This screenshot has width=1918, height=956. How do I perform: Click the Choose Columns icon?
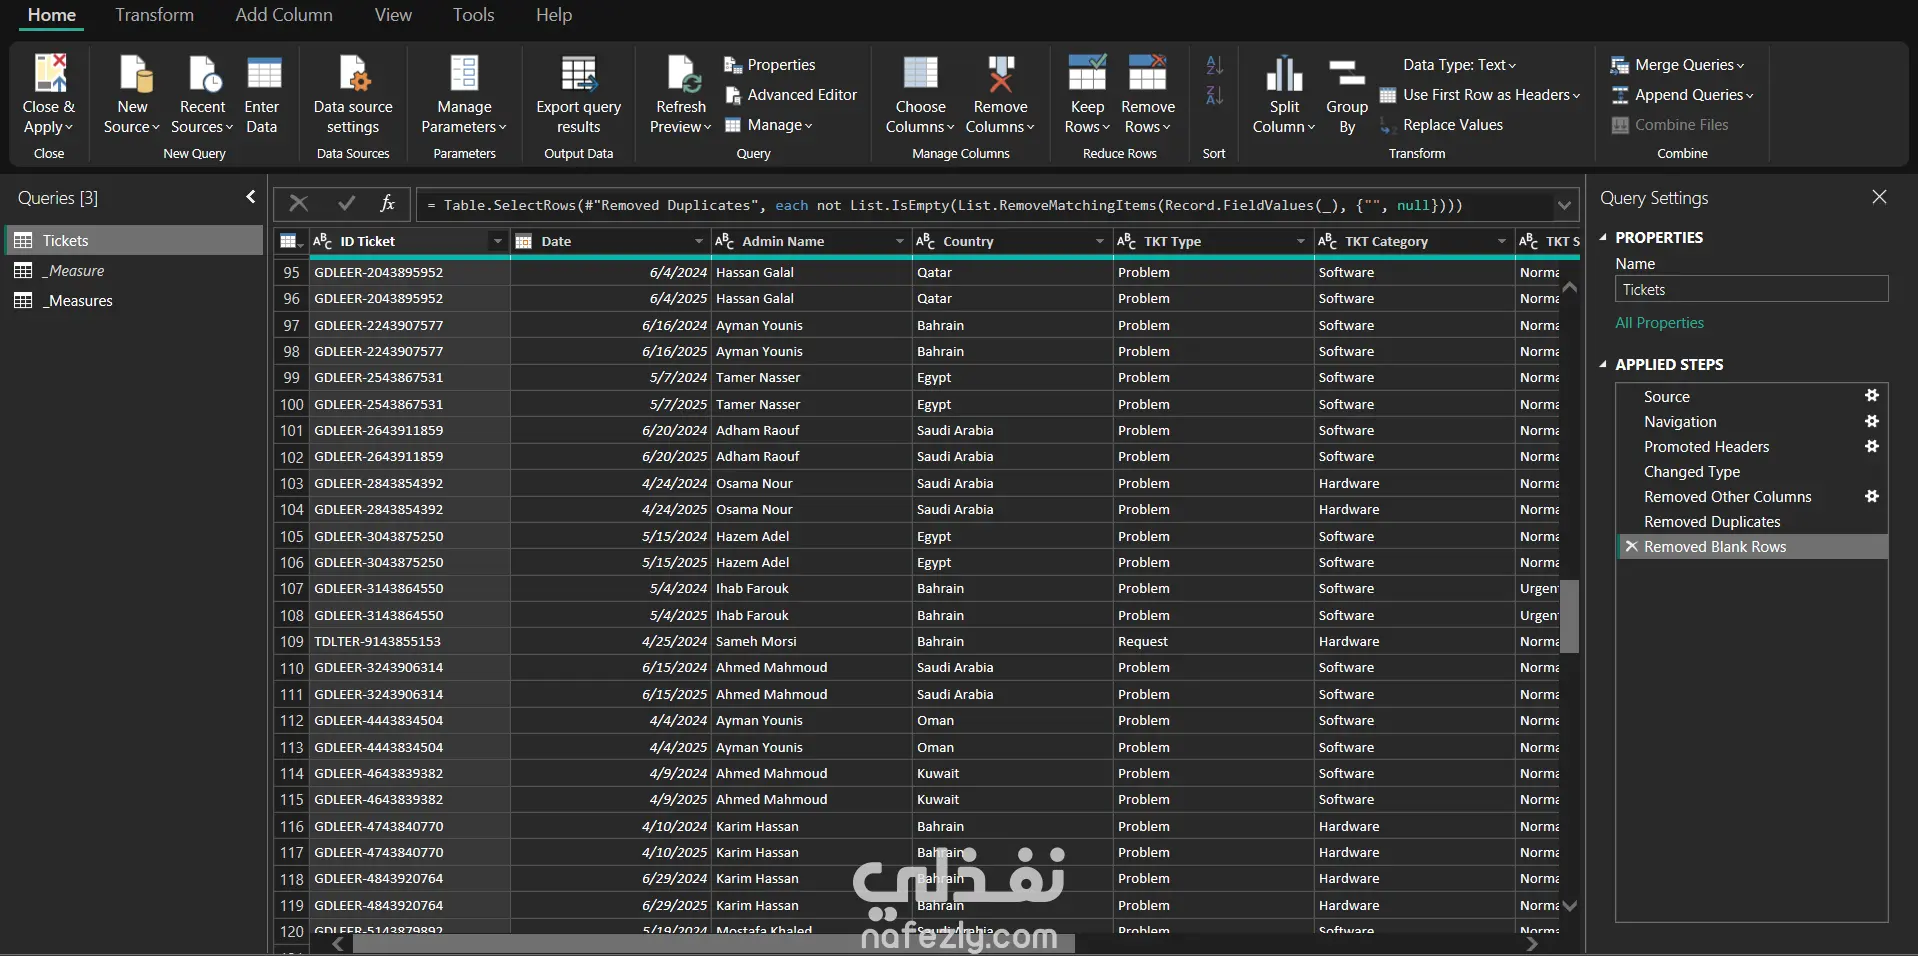(x=920, y=73)
